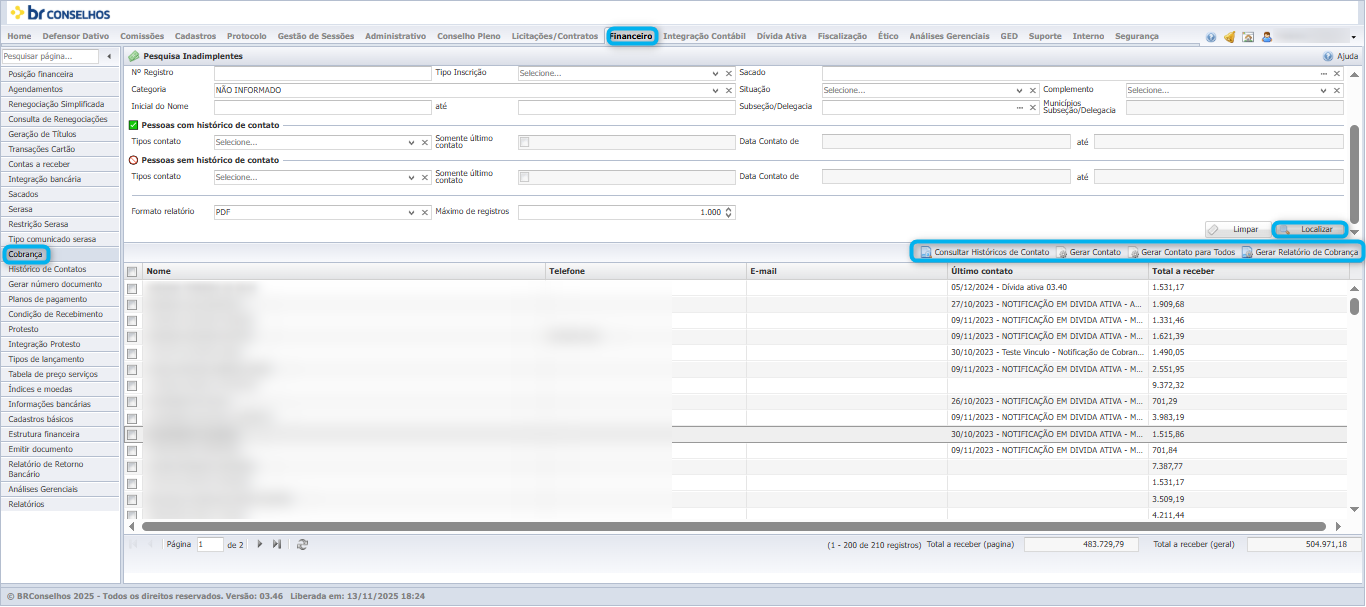Collapse the sidebar menu with arrow

click(109, 56)
